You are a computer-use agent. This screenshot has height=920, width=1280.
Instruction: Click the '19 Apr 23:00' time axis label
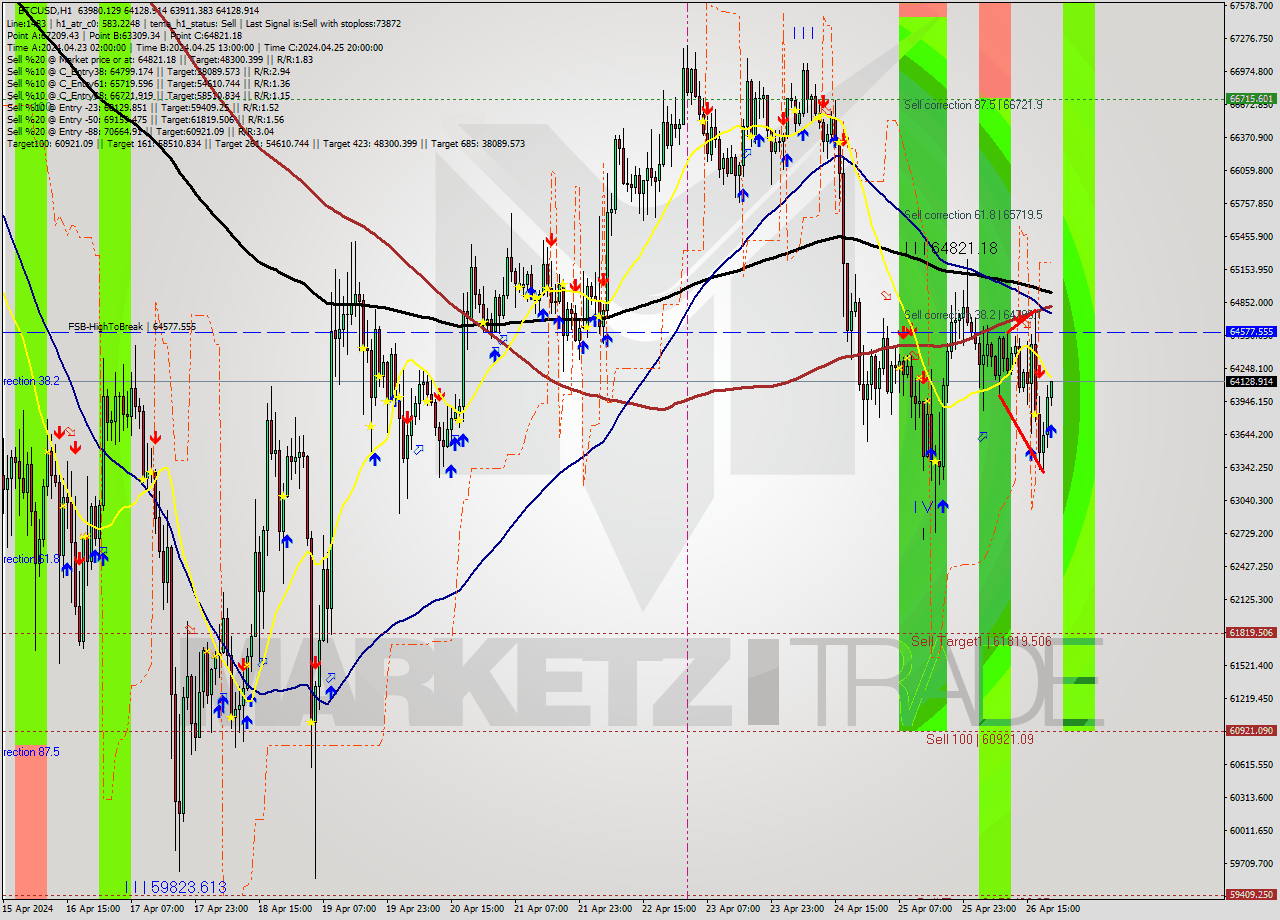pyautogui.click(x=414, y=909)
